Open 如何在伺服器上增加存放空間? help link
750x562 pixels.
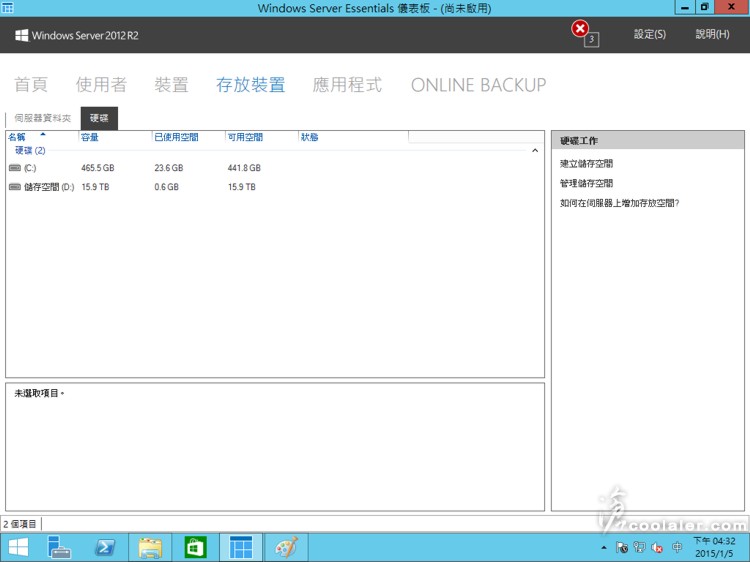[619, 203]
